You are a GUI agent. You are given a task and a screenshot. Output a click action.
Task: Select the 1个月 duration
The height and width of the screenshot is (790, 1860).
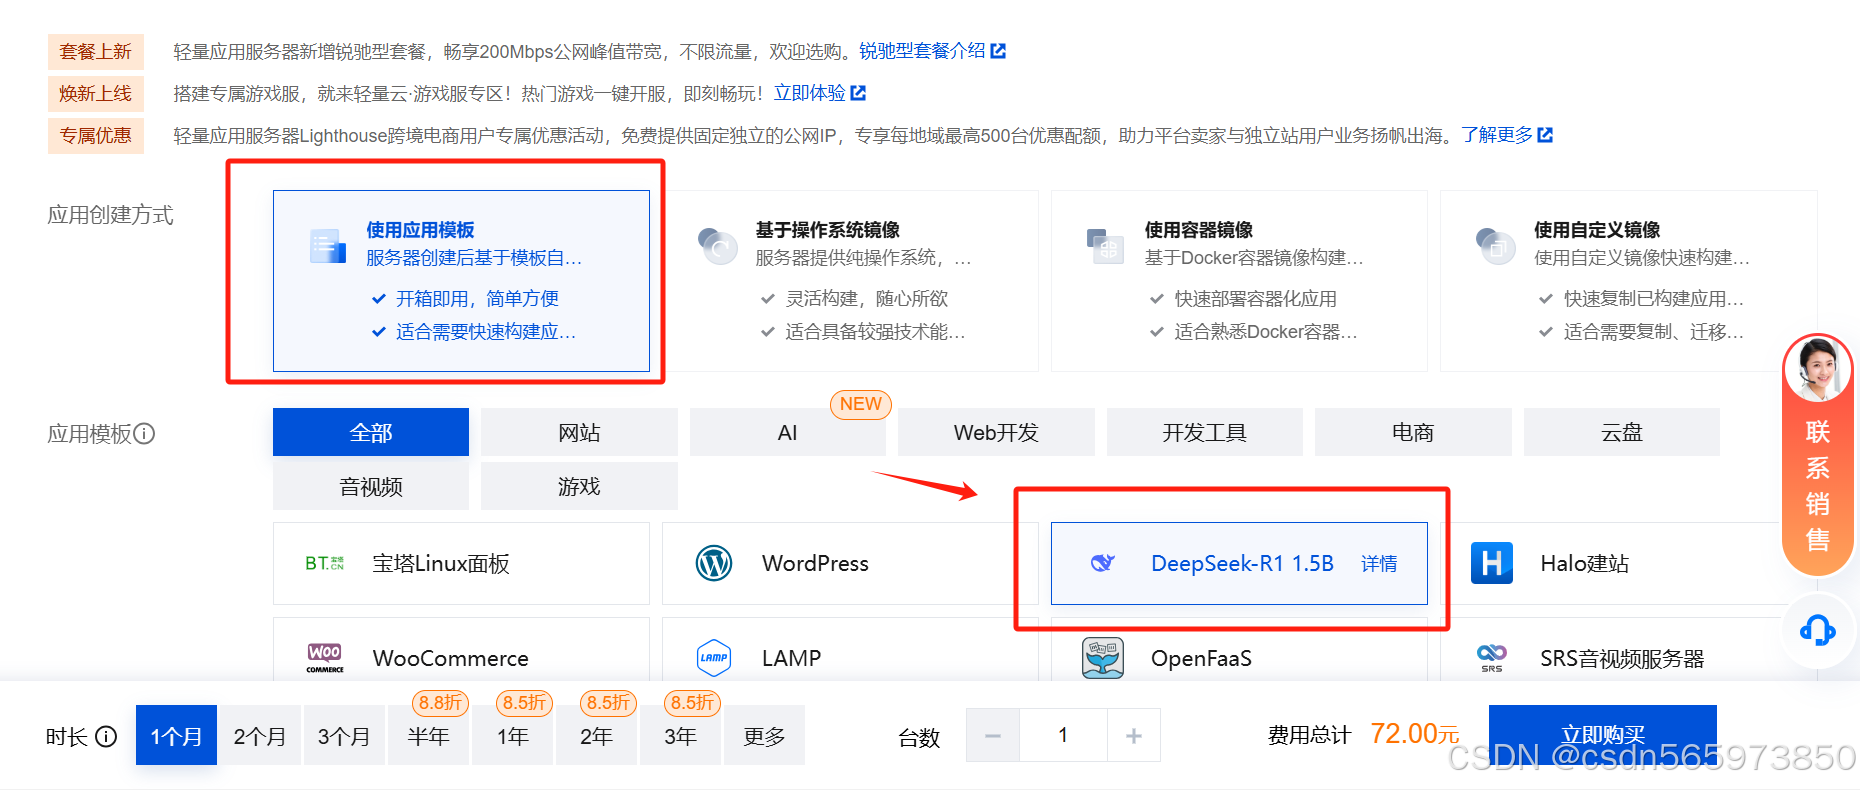click(176, 736)
